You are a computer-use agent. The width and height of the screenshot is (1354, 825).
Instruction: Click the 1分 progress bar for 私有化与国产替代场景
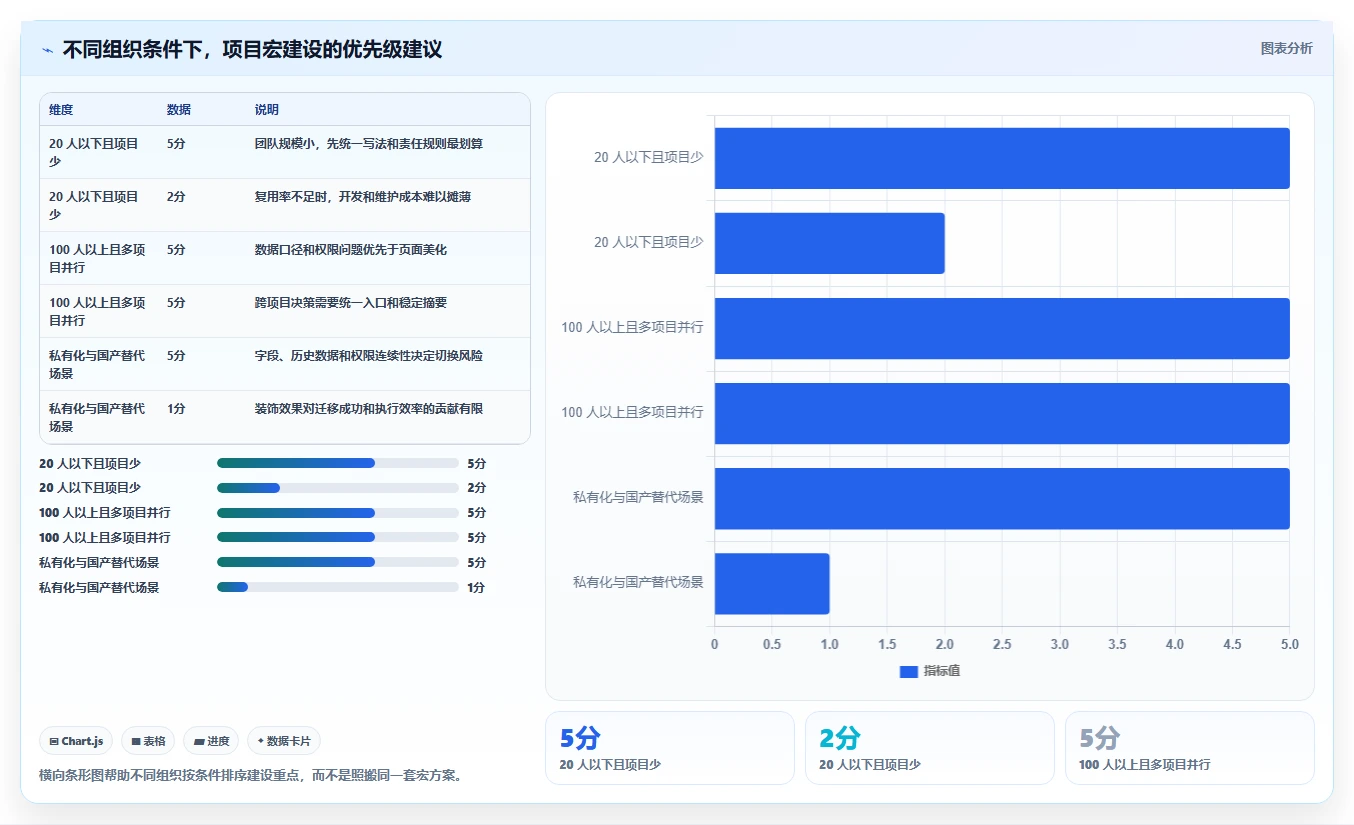tap(338, 588)
